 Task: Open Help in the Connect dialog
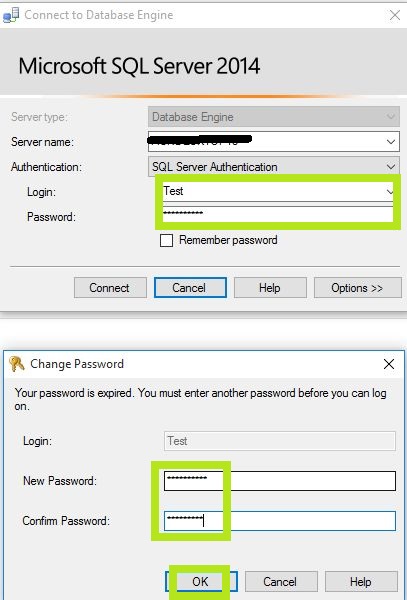[270, 287]
